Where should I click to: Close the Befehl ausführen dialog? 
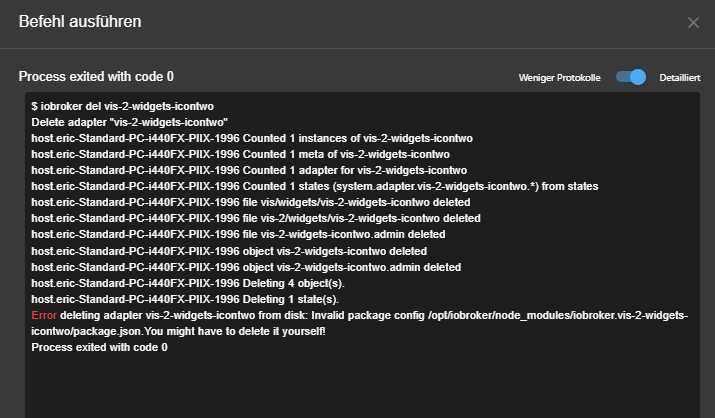(693, 22)
